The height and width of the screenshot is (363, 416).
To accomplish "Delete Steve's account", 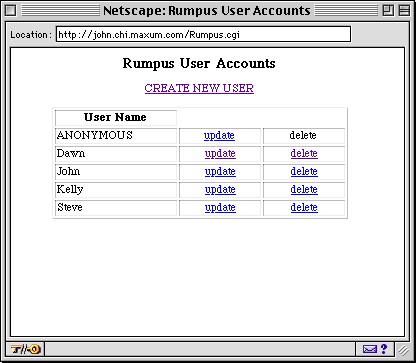I will coord(304,207).
